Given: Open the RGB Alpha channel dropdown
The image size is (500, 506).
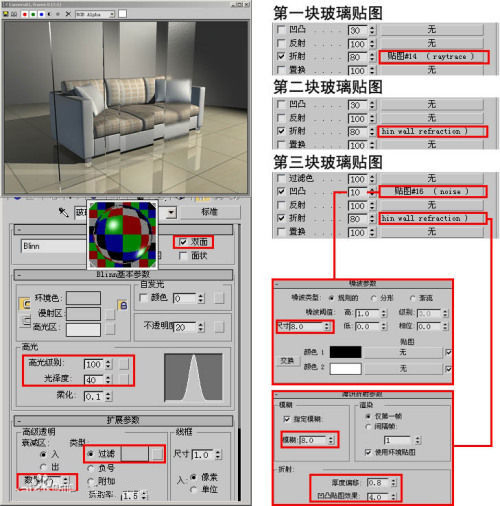Looking at the screenshot, I should (x=95, y=14).
